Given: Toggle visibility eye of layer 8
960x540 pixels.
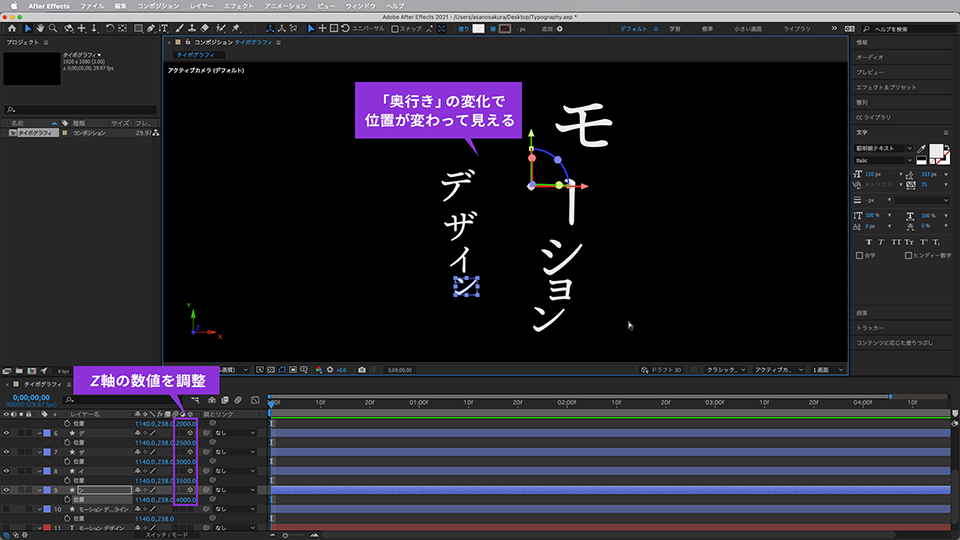Looking at the screenshot, I should [6, 471].
